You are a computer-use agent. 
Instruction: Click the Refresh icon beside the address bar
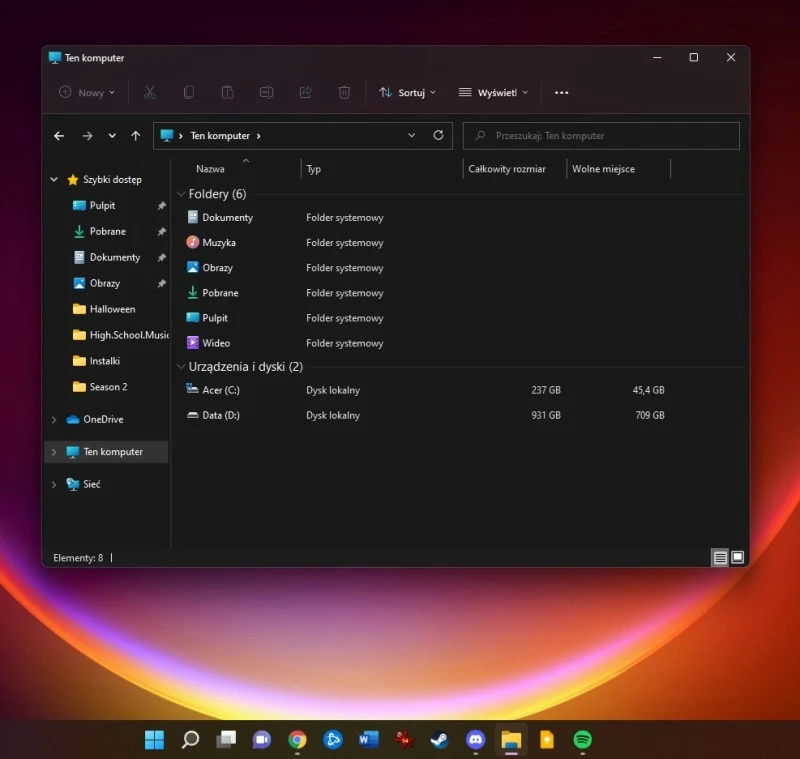(438, 135)
